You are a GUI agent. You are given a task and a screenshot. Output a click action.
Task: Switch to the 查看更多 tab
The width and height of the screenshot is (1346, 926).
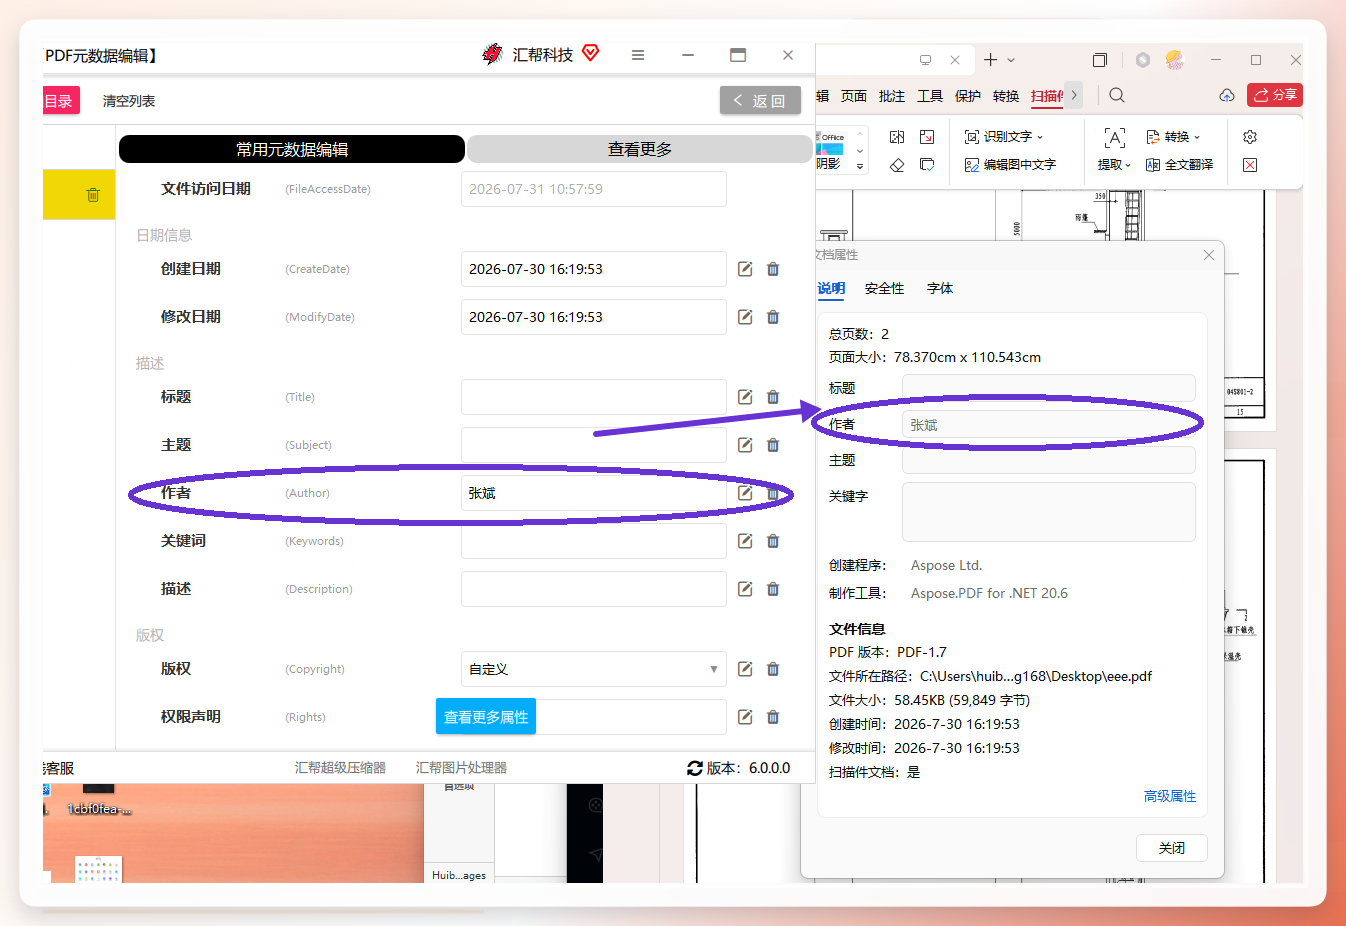pos(640,149)
